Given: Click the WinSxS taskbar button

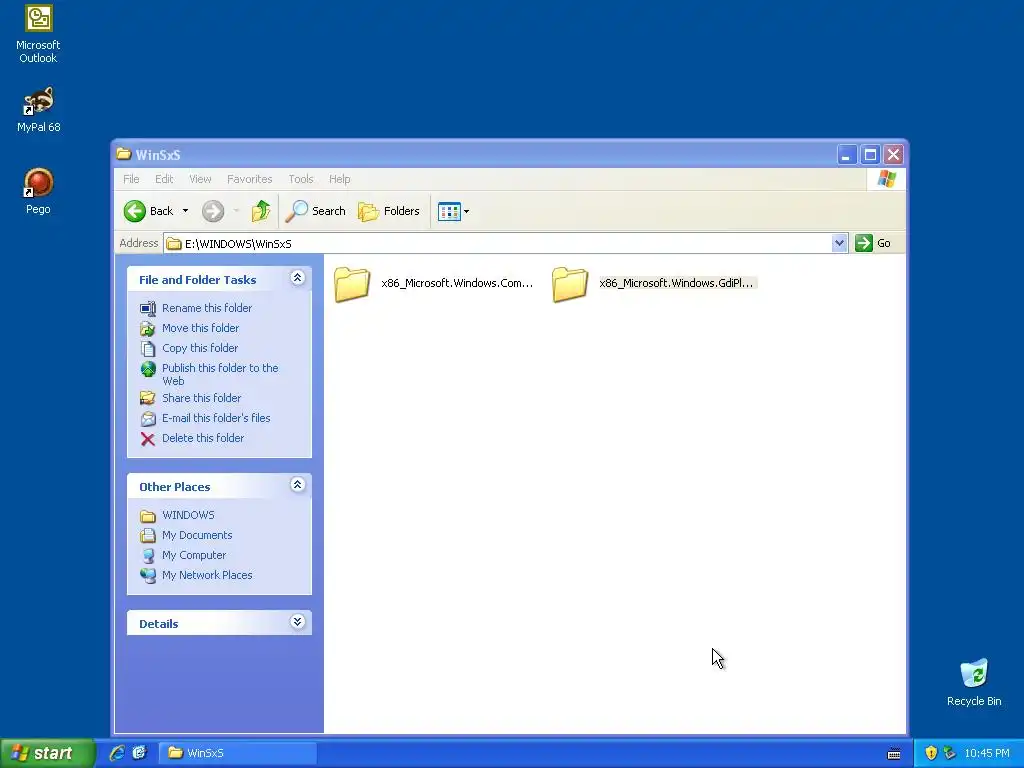Looking at the screenshot, I should [x=238, y=753].
